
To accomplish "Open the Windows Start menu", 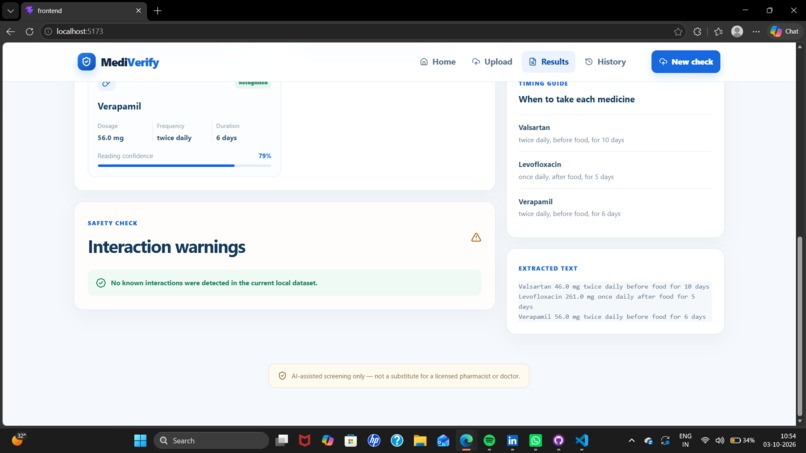I will pyautogui.click(x=140, y=441).
